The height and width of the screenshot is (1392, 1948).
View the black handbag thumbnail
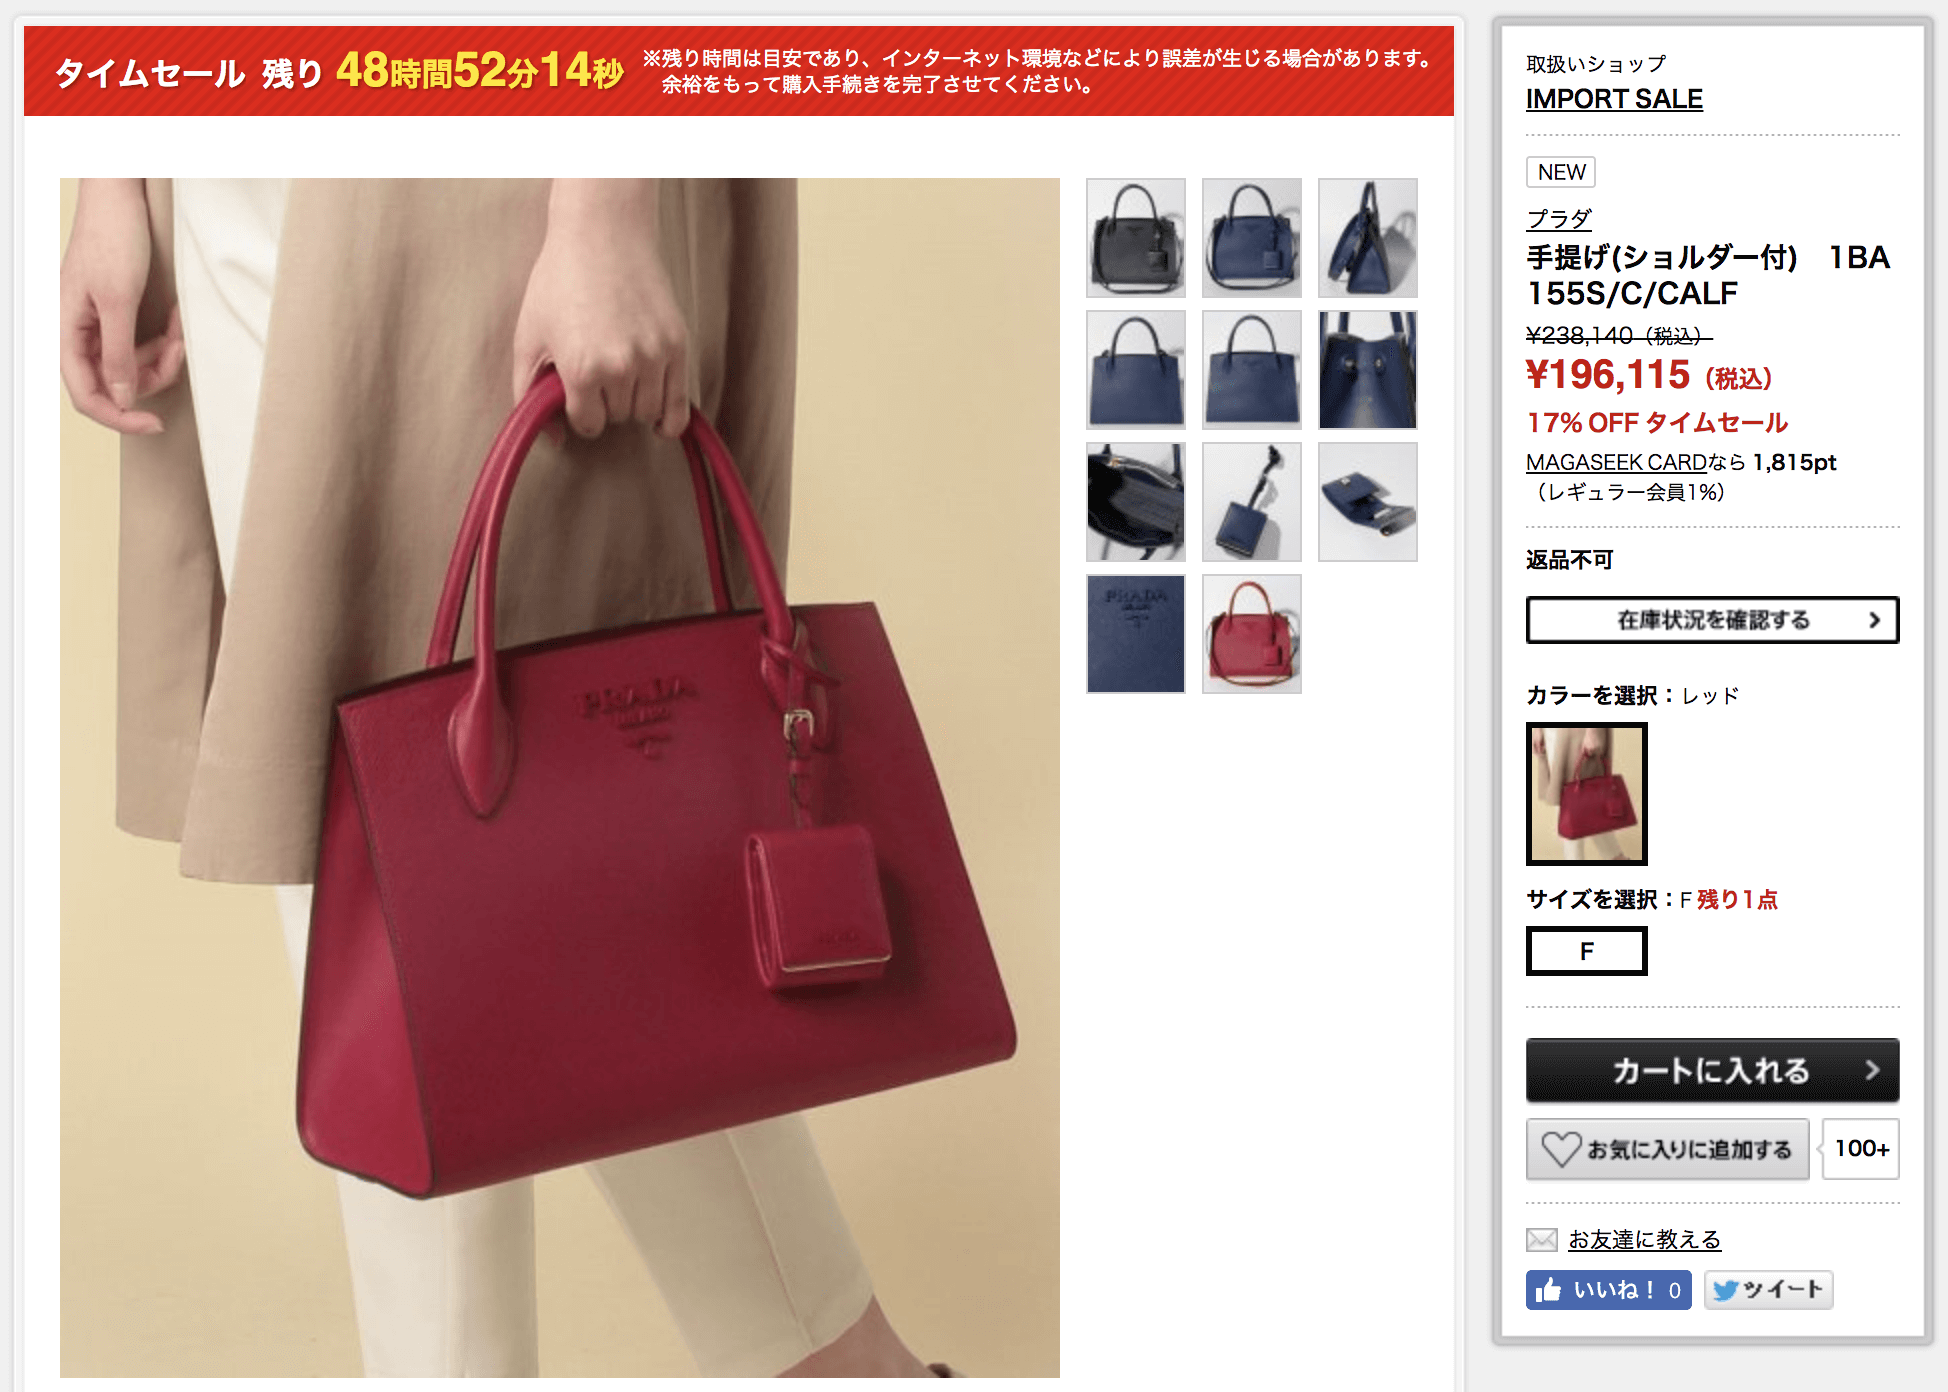tap(1136, 238)
